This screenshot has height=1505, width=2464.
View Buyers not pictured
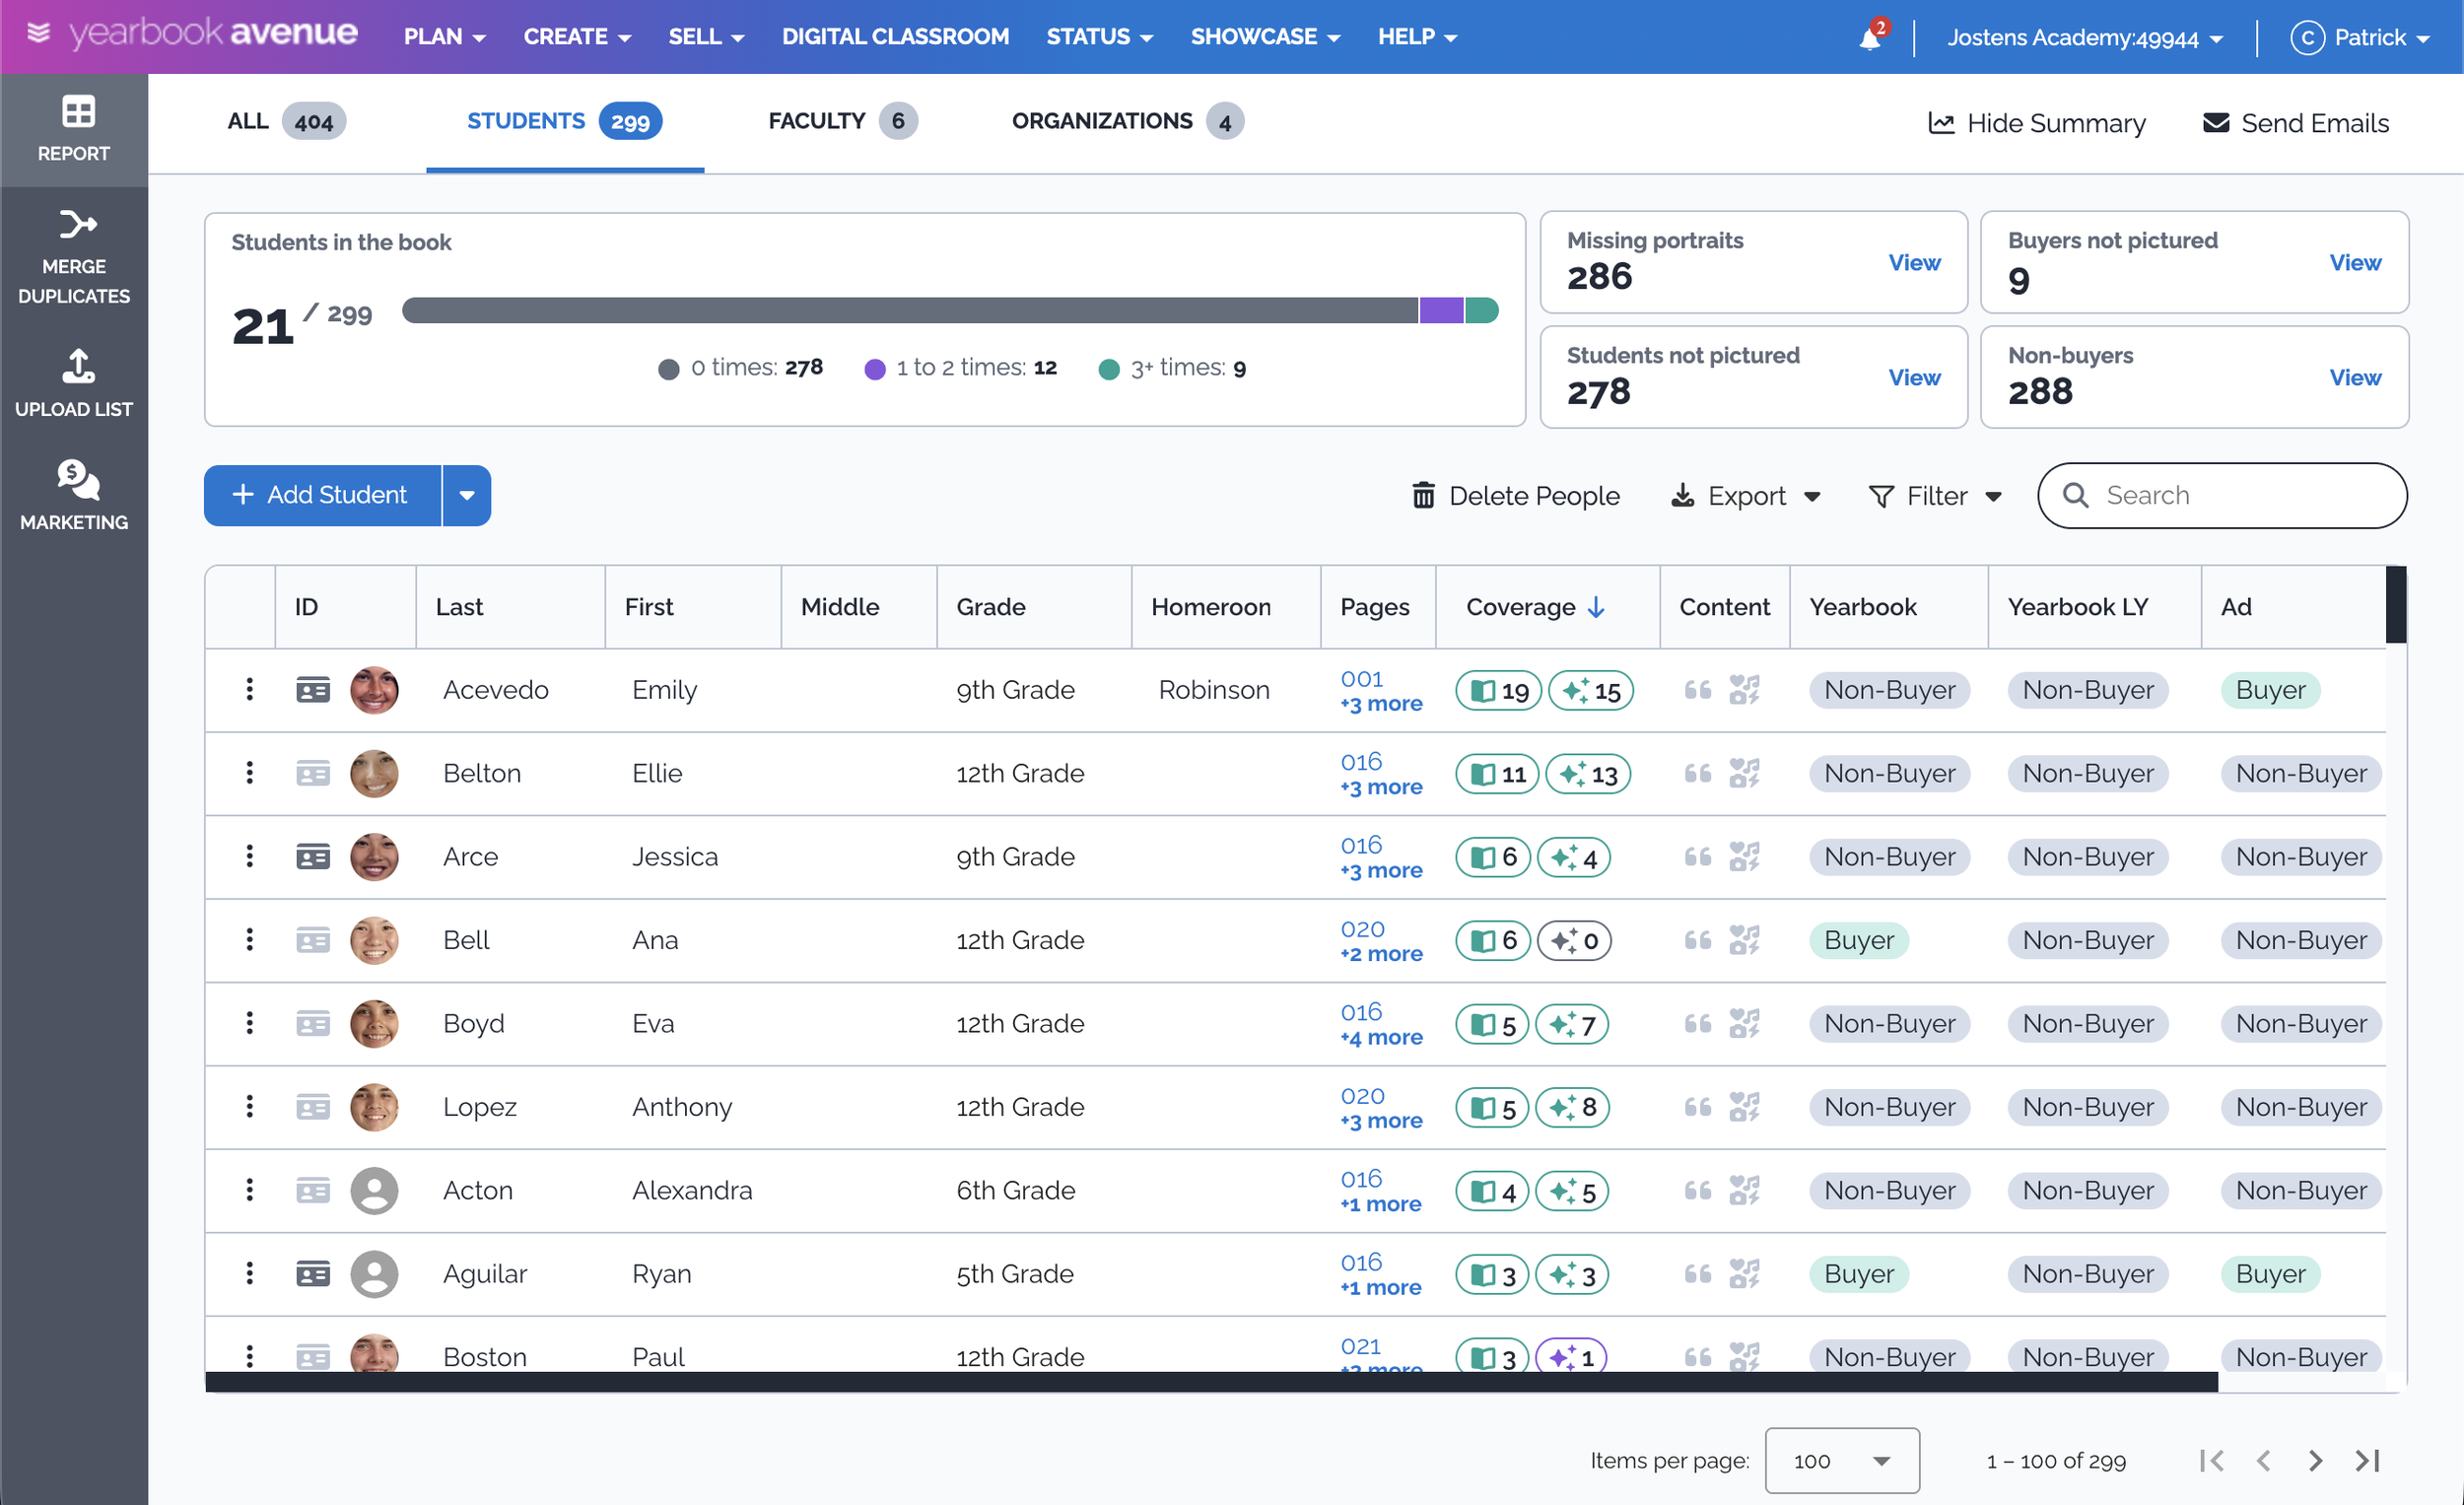(2355, 262)
